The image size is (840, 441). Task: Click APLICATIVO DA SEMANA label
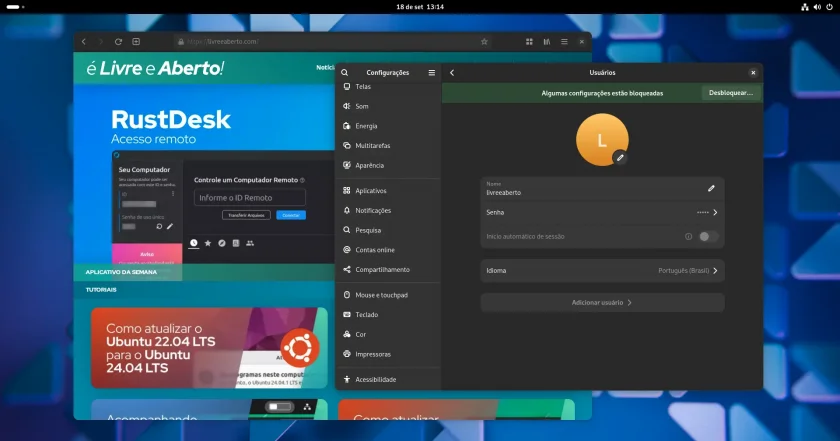121,272
